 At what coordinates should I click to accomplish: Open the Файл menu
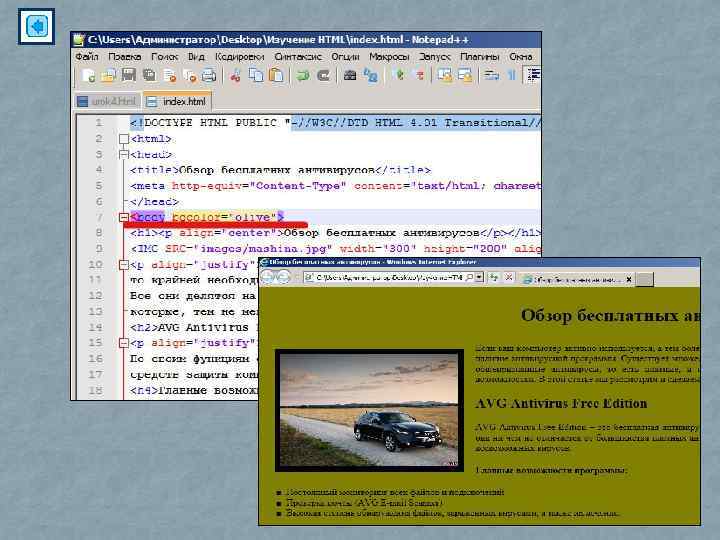tap(87, 56)
